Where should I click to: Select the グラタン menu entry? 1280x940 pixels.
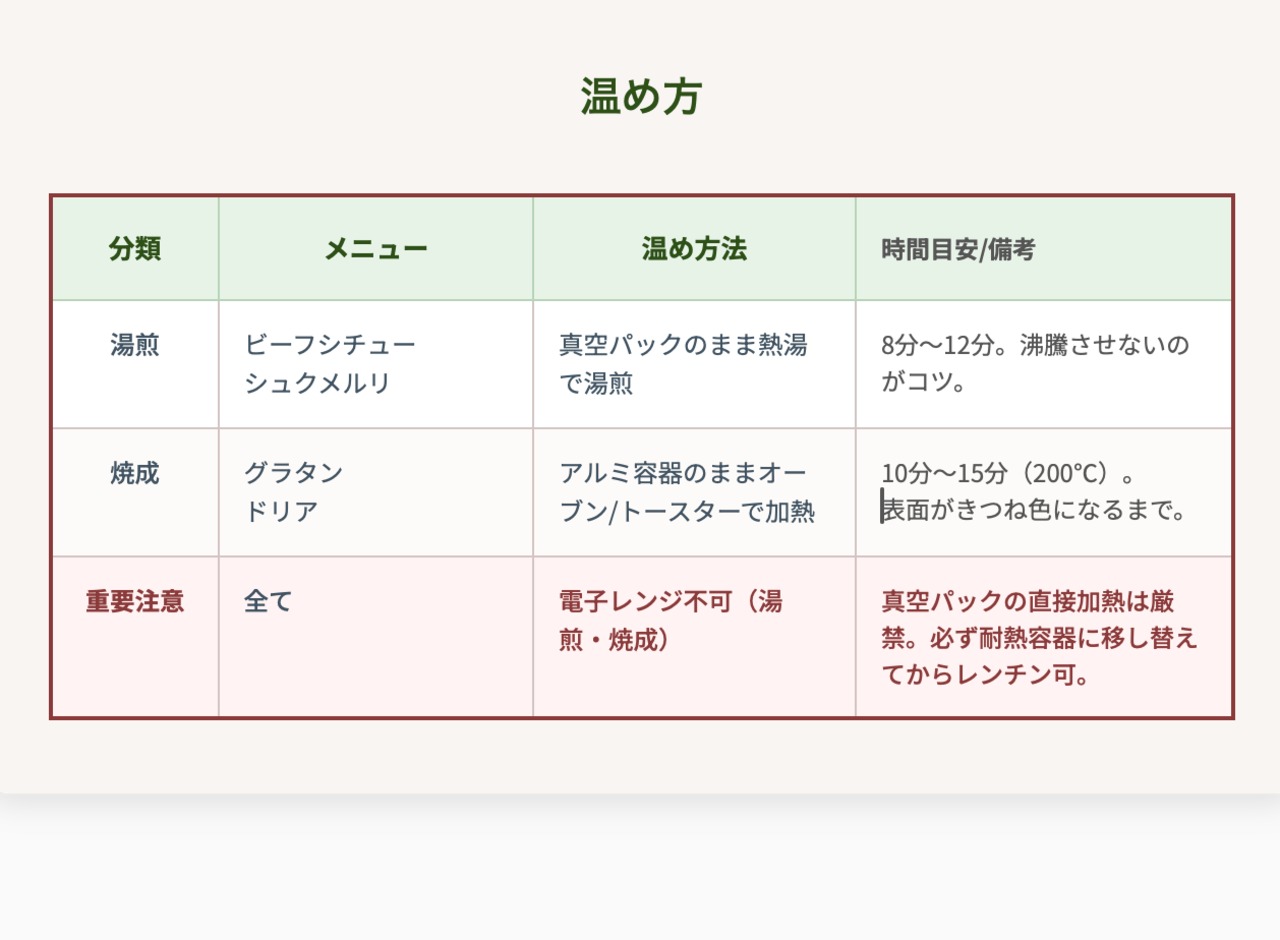pyautogui.click(x=294, y=473)
